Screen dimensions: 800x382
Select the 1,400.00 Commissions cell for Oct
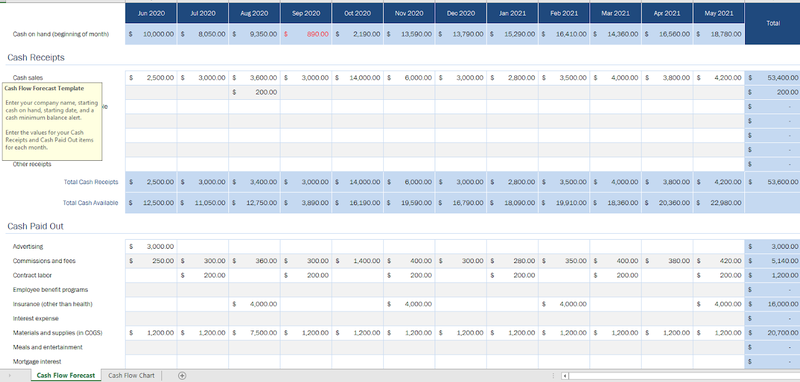coord(357,261)
